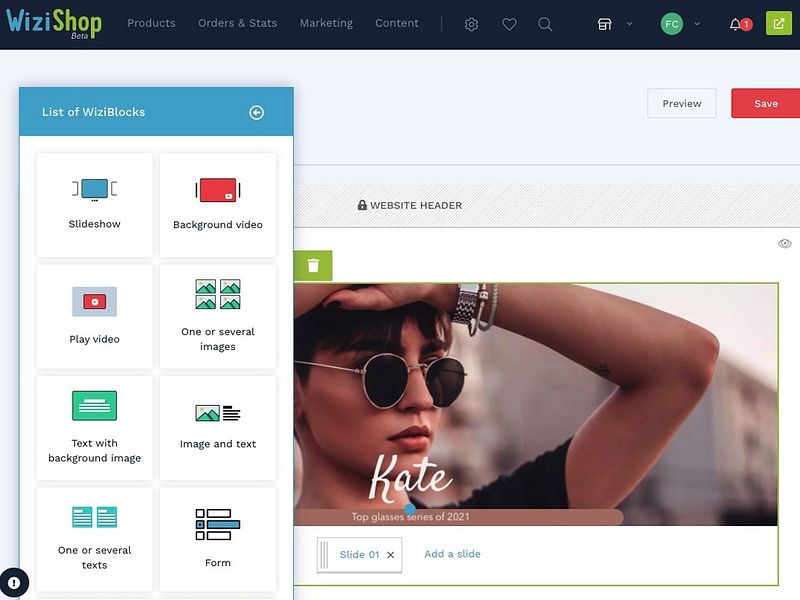
Task: Expand the FC account dropdown
Action: 680,23
